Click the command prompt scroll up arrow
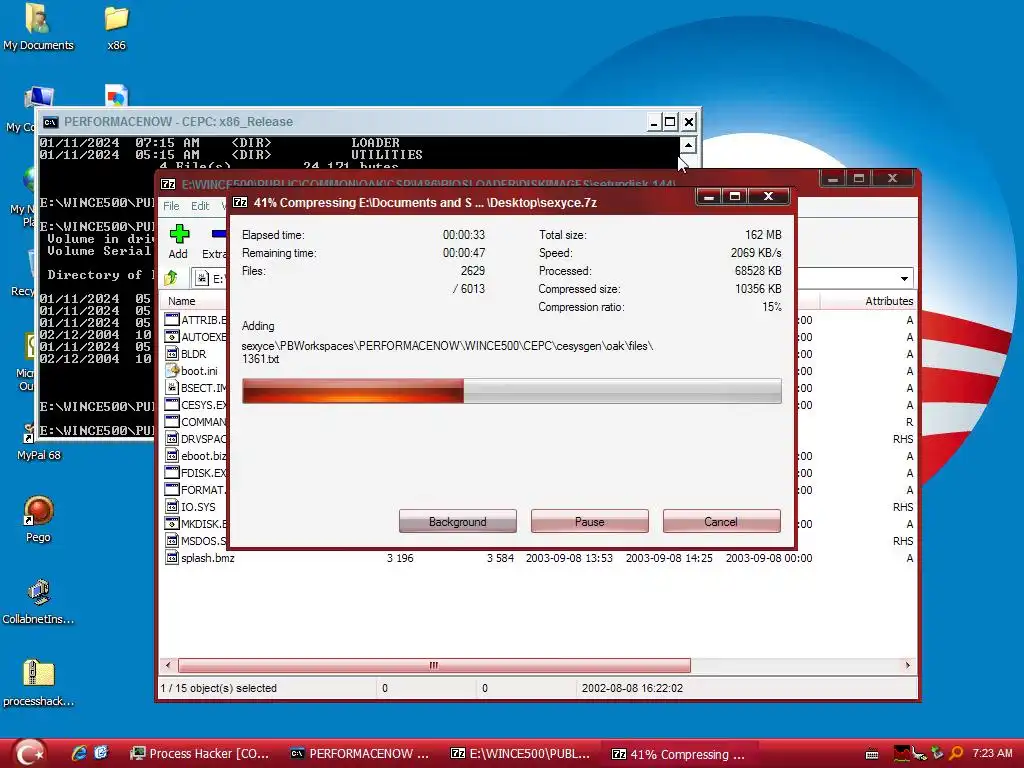This screenshot has width=1024, height=768. pyautogui.click(x=688, y=145)
